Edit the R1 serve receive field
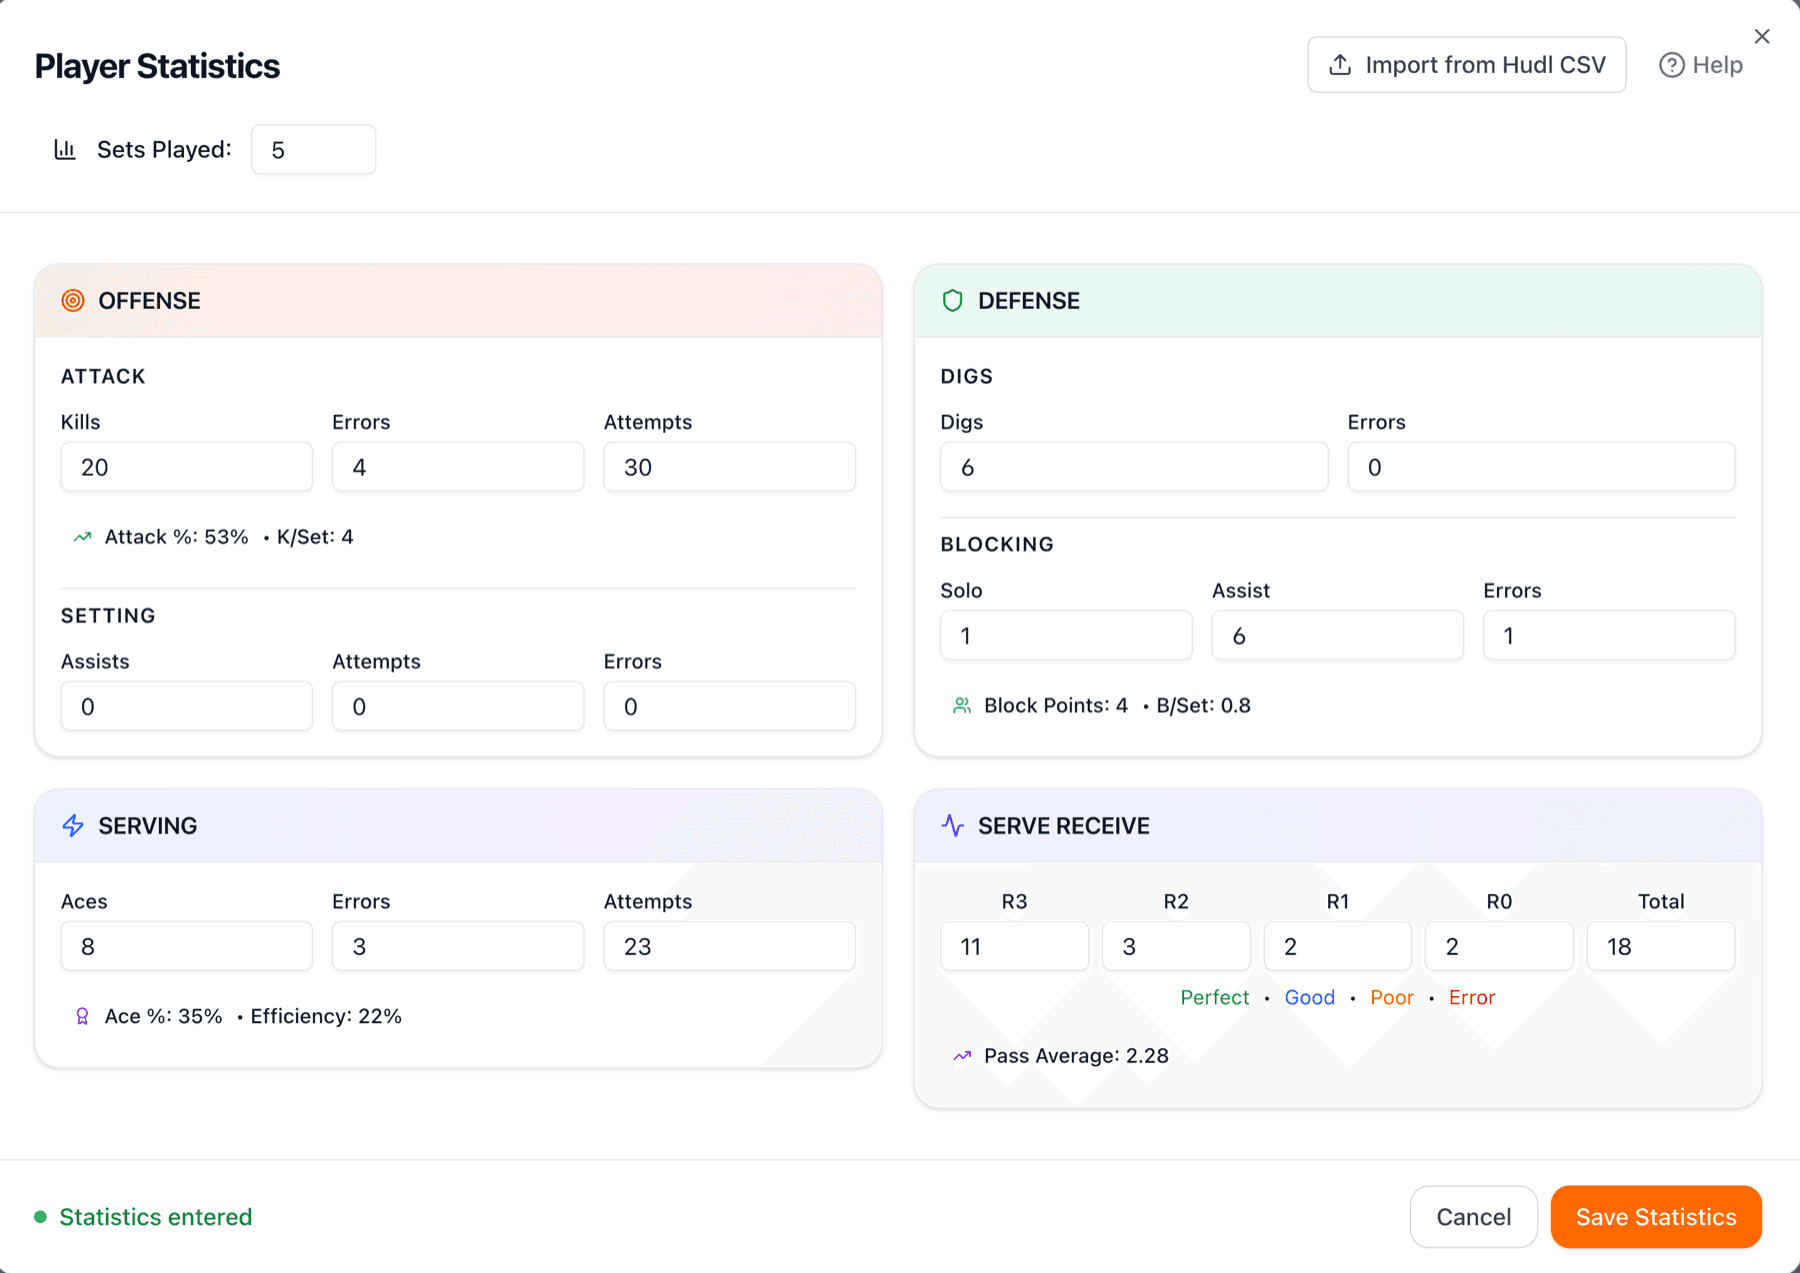This screenshot has height=1273, width=1800. 1338,947
